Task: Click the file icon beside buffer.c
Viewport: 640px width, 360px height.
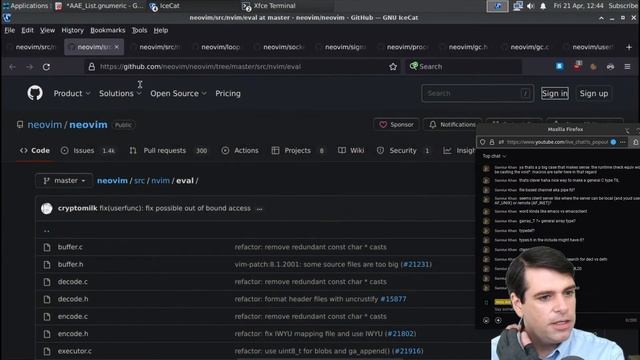Action: coord(47,247)
